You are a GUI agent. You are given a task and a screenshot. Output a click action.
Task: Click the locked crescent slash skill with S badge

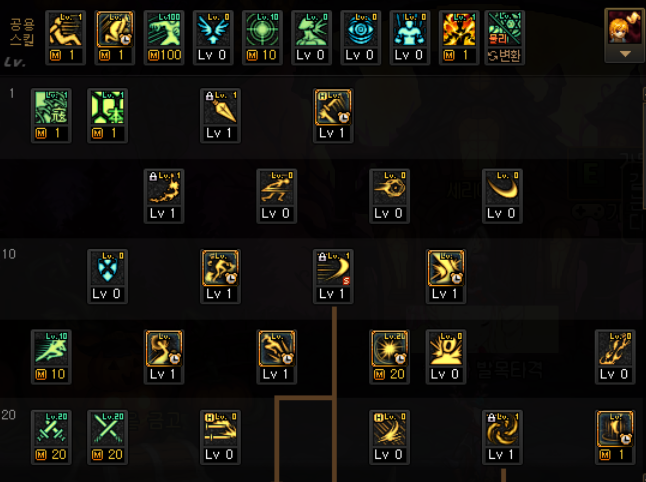point(333,276)
